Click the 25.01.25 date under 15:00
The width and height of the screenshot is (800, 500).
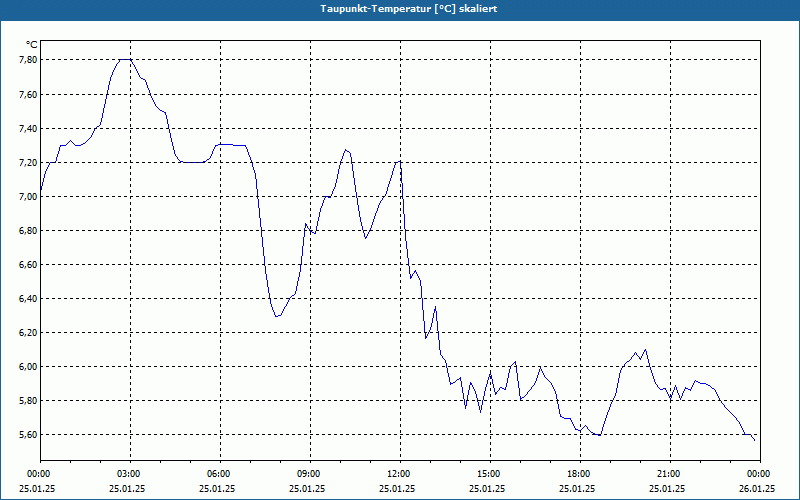(x=487, y=488)
